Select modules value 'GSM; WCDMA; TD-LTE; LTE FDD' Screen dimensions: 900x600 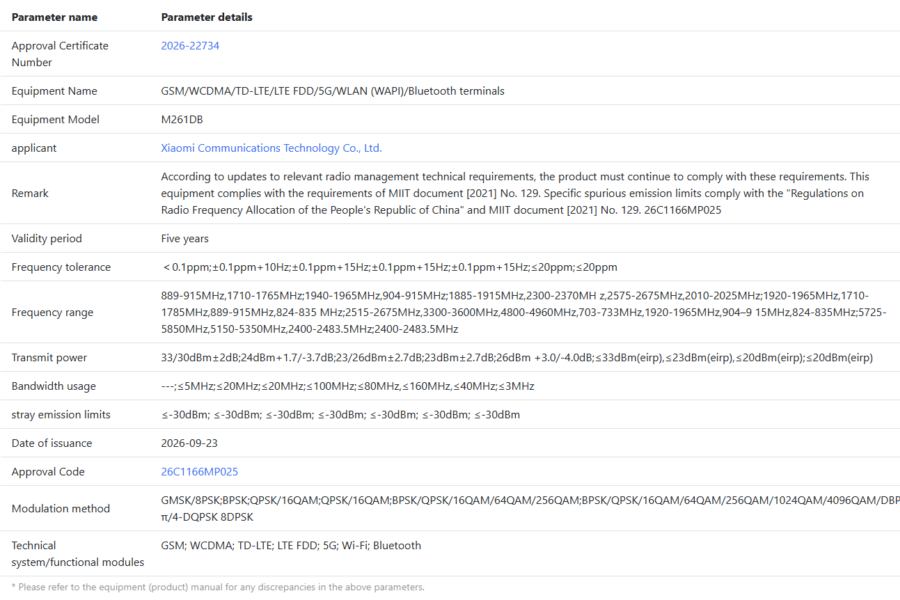pos(291,545)
